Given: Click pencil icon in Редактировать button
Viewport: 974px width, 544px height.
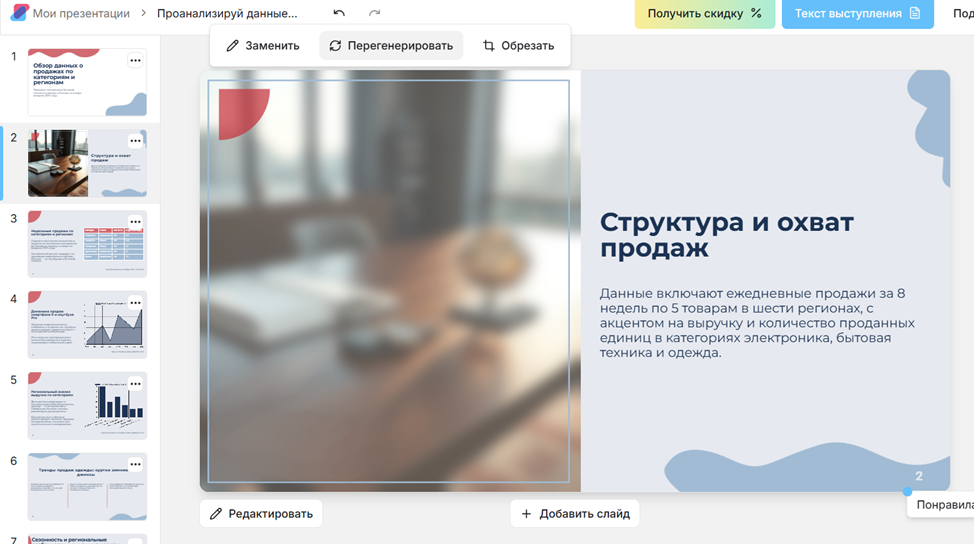Looking at the screenshot, I should click(216, 514).
